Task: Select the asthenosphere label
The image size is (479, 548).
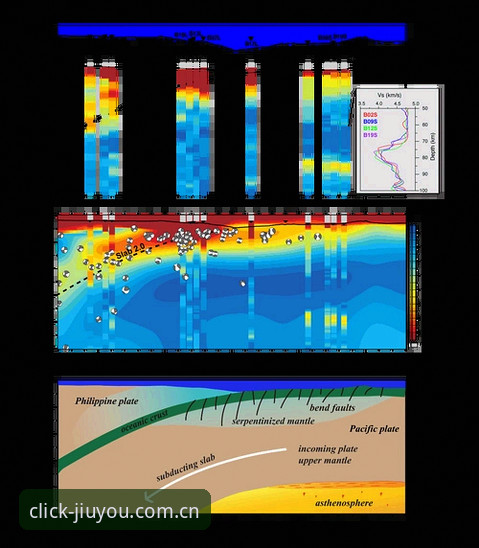Action: click(344, 503)
